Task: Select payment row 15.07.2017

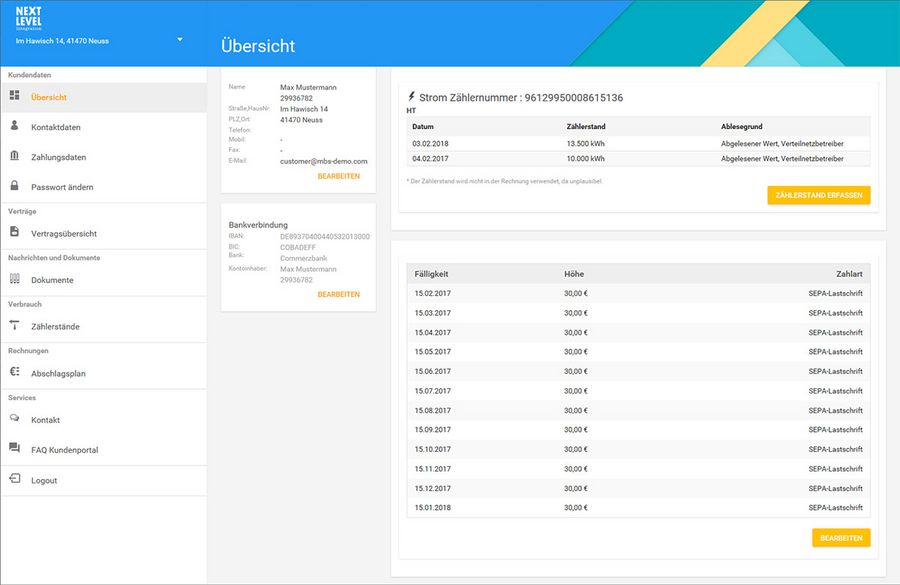Action: tap(638, 391)
